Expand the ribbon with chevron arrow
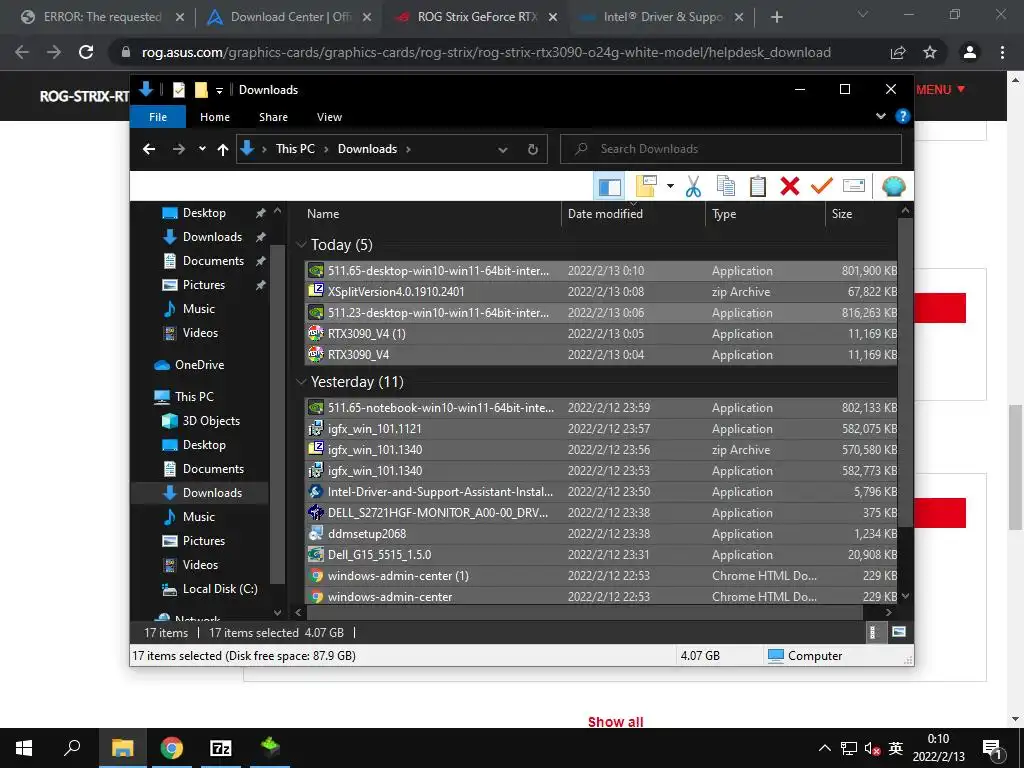The width and height of the screenshot is (1024, 768). tap(880, 116)
